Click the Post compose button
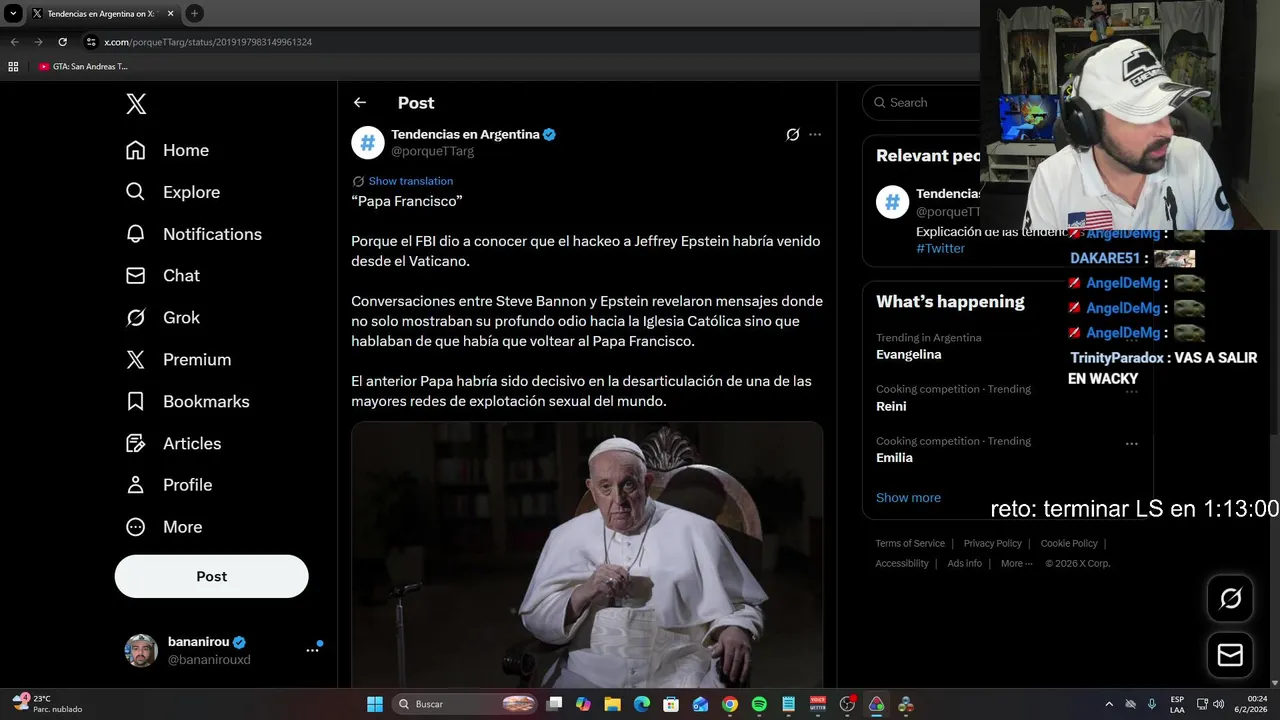The height and width of the screenshot is (720, 1280). [211, 576]
